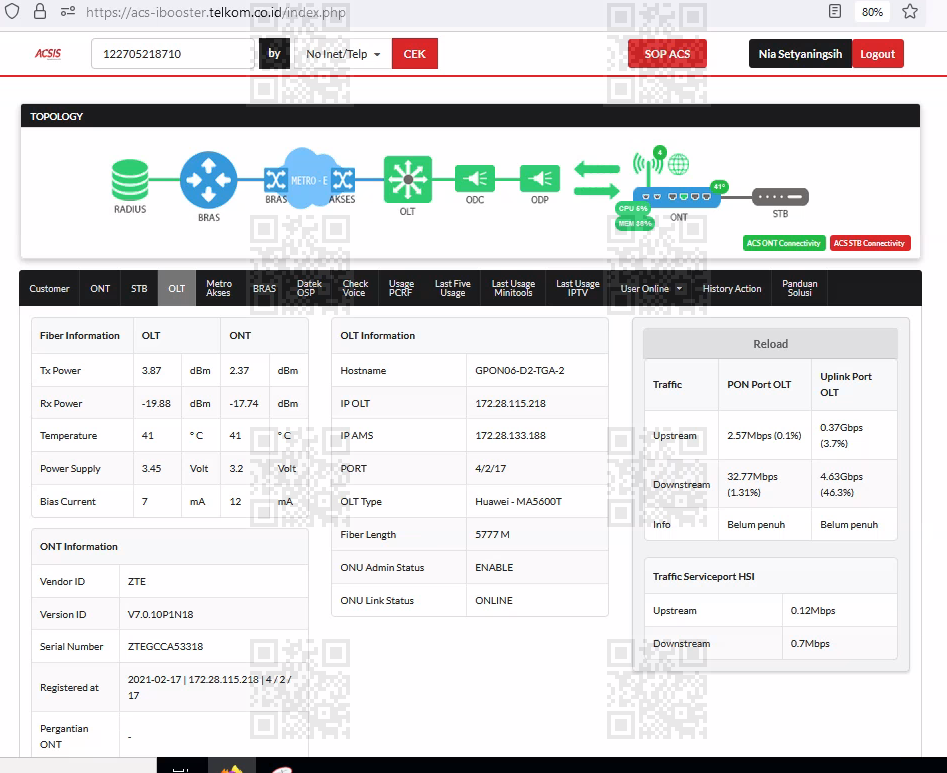Click the BRAS switch icon left of Metro-E
Viewport: 947px width, 773px height.
(275, 179)
